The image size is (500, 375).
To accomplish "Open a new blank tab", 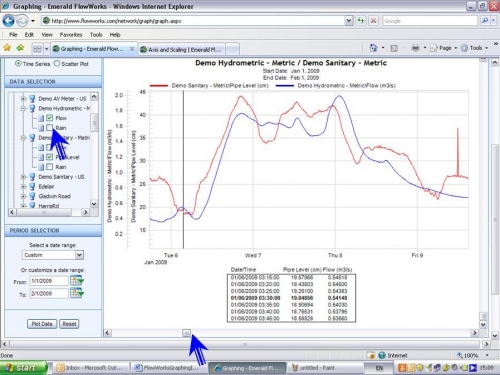I will tap(233, 49).
